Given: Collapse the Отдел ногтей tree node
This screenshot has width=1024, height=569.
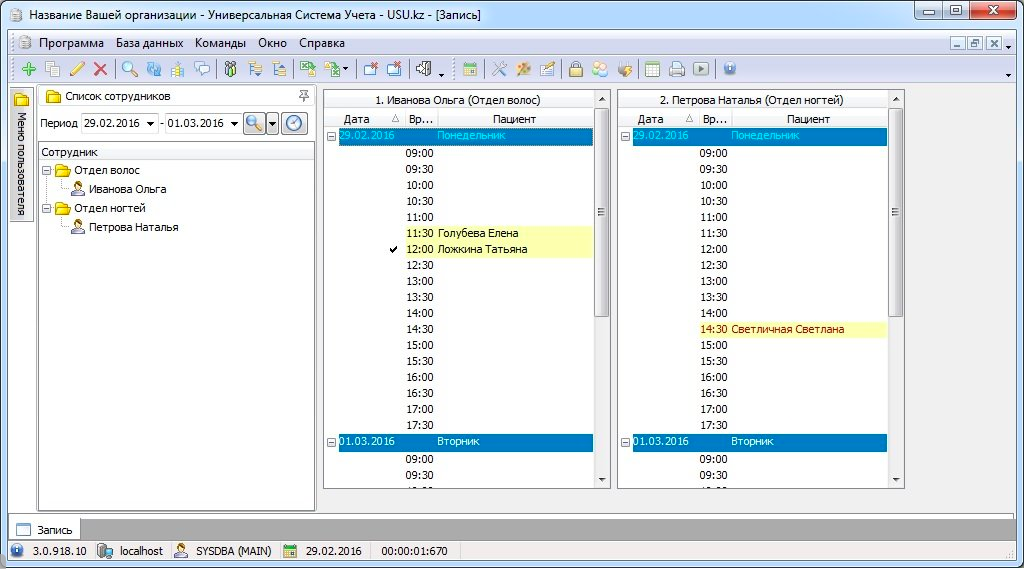Looking at the screenshot, I should pyautogui.click(x=46, y=208).
